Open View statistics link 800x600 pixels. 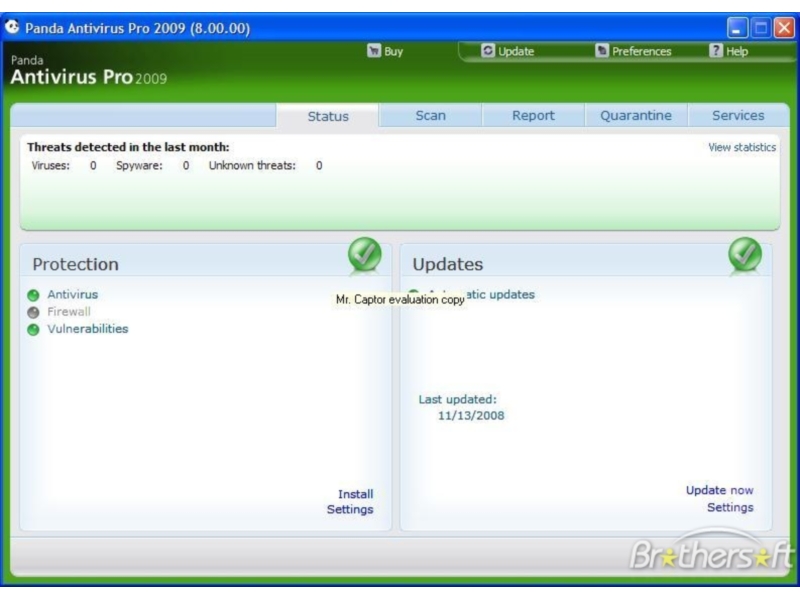(x=742, y=147)
